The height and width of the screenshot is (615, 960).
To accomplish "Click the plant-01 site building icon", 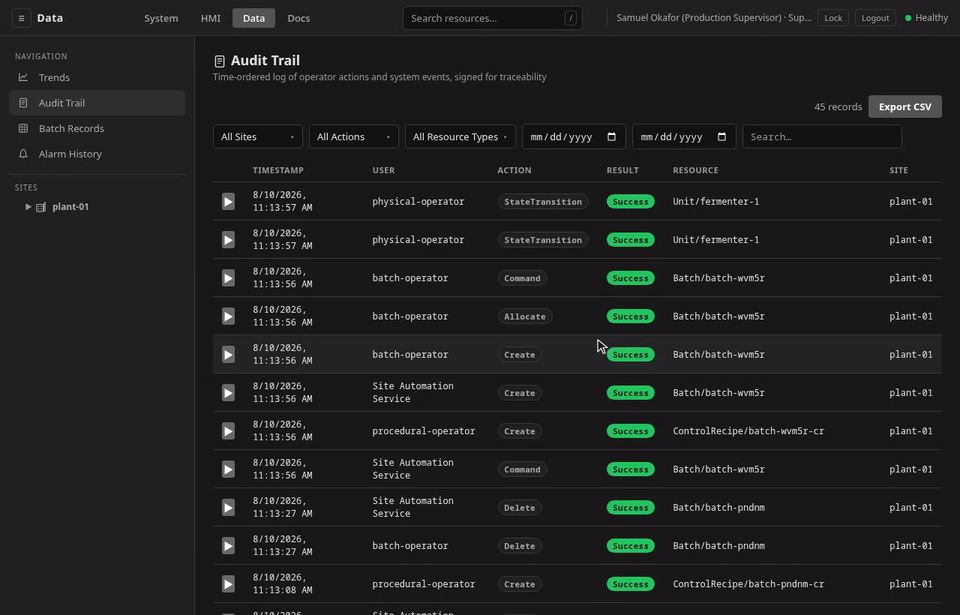I will (x=41, y=207).
